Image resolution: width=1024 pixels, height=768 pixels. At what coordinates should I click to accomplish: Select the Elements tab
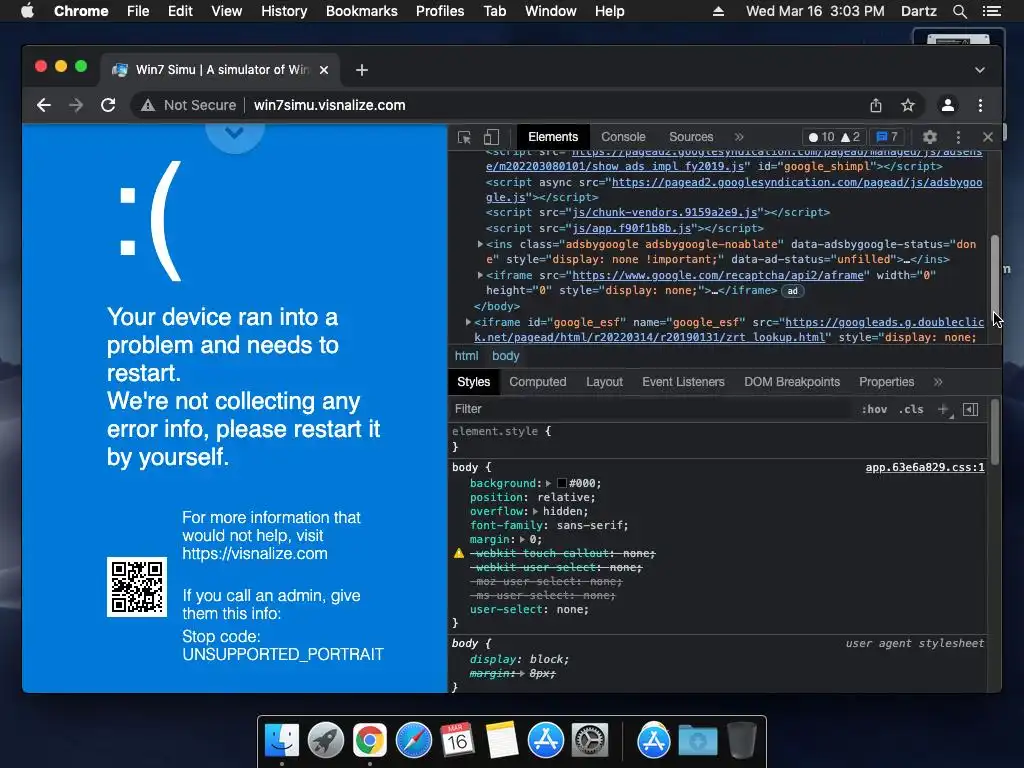(552, 137)
